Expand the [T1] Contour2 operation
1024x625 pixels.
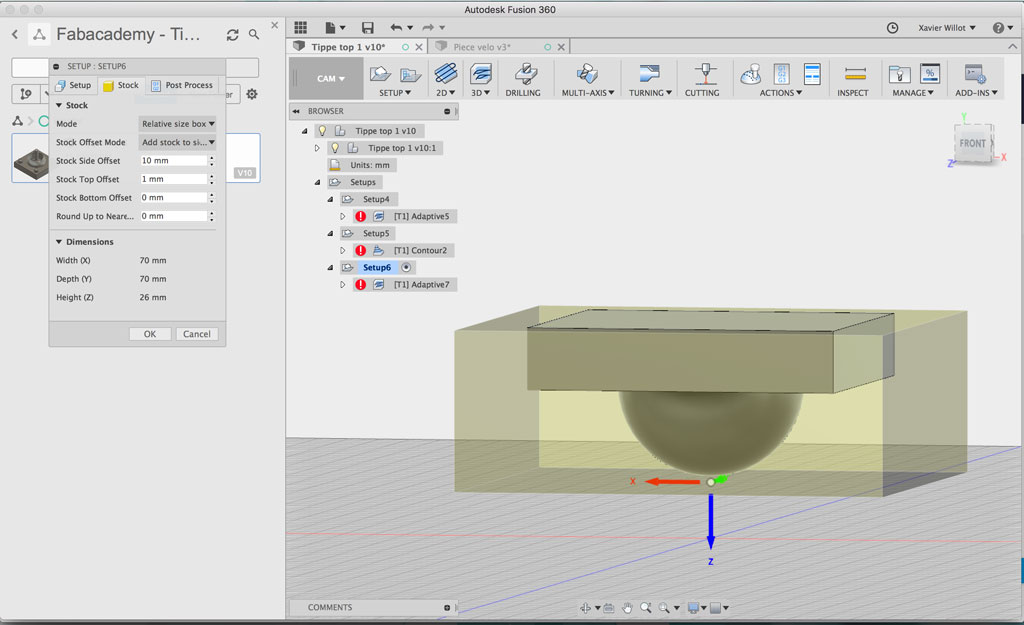pos(342,250)
